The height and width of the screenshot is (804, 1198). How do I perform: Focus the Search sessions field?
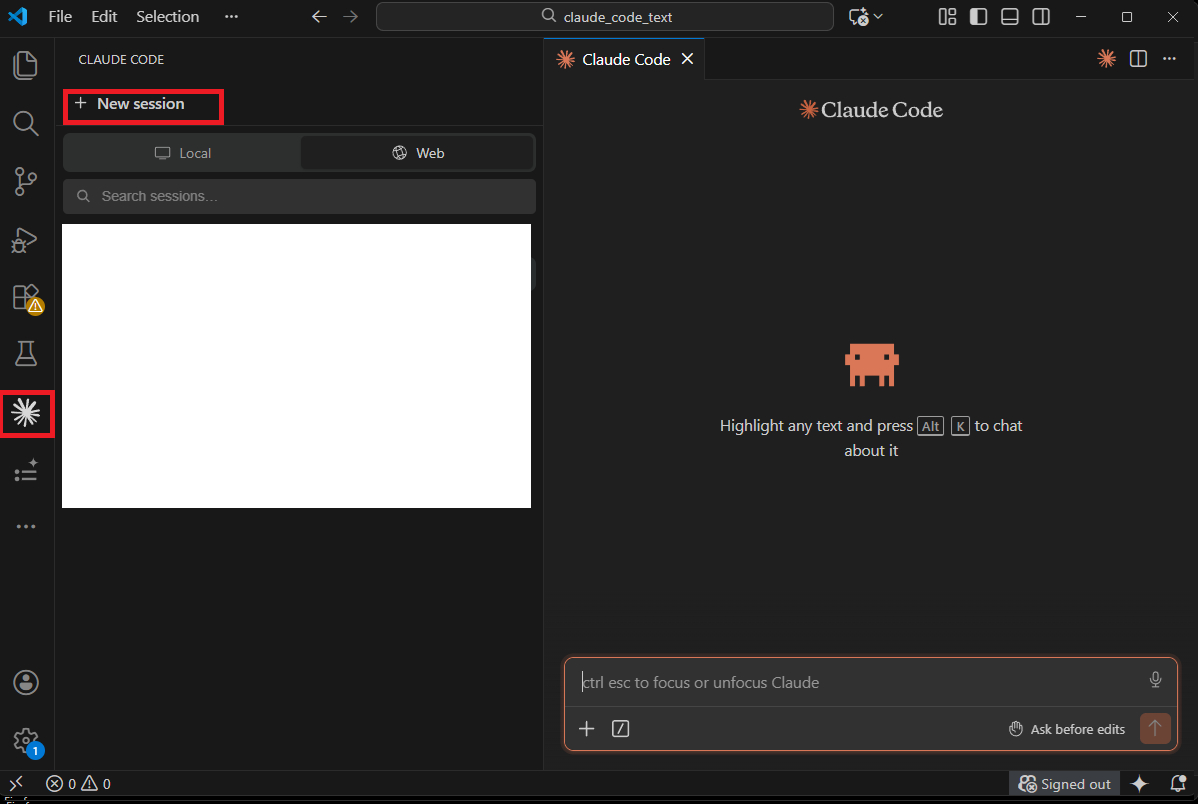click(300, 196)
